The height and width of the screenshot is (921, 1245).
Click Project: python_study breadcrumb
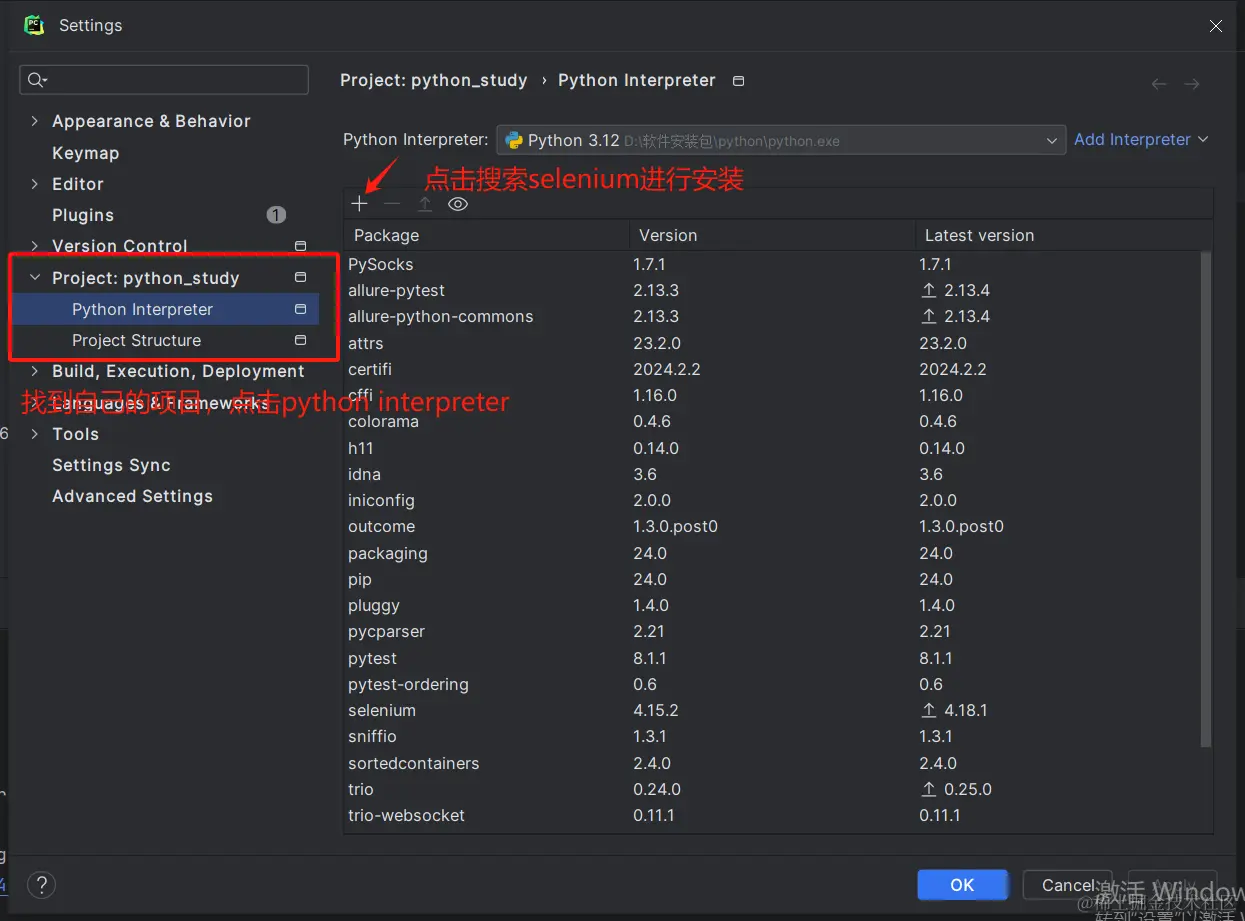click(x=433, y=80)
